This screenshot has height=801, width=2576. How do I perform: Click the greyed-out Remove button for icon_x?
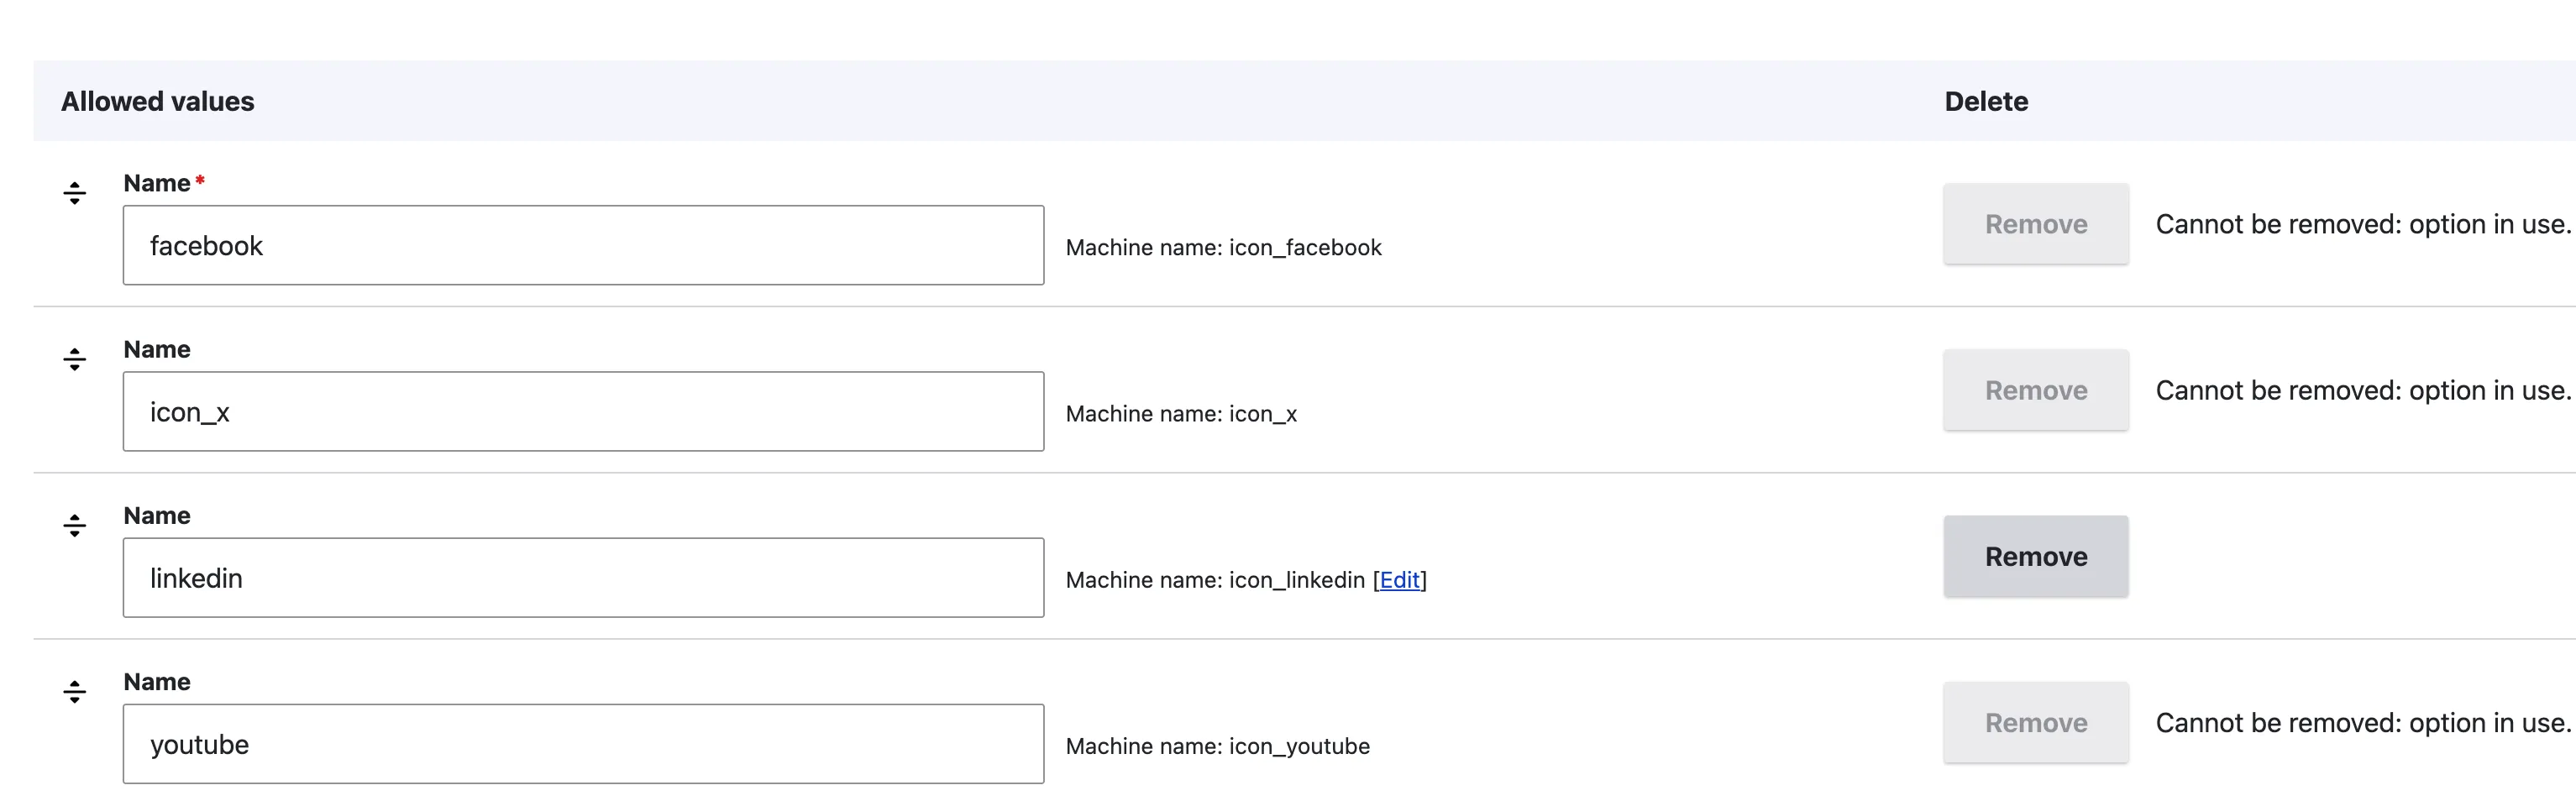pos(2035,390)
